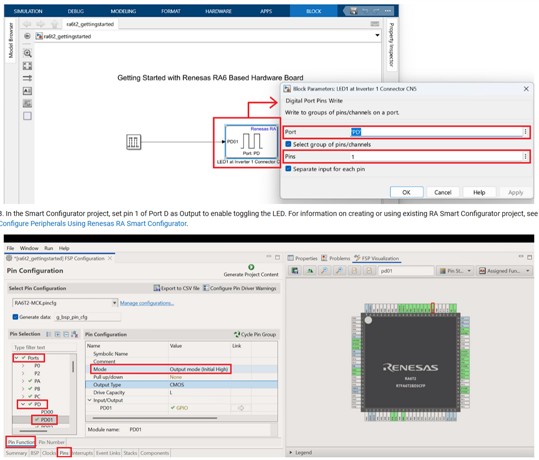This screenshot has height=460, width=539.
Task: Open the HARDWARE toolstrip tab
Action: [x=218, y=11]
